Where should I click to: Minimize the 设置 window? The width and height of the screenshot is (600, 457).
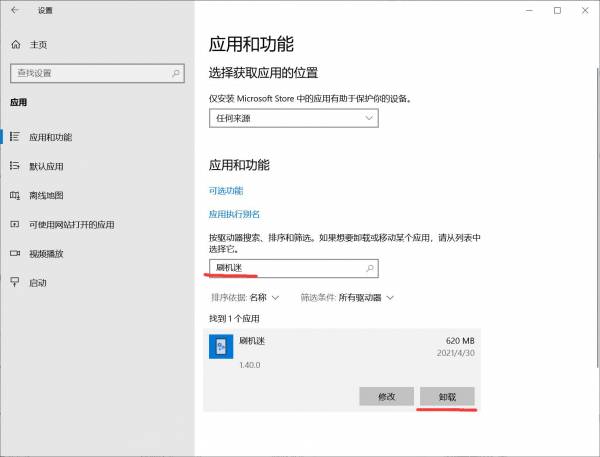(530, 10)
